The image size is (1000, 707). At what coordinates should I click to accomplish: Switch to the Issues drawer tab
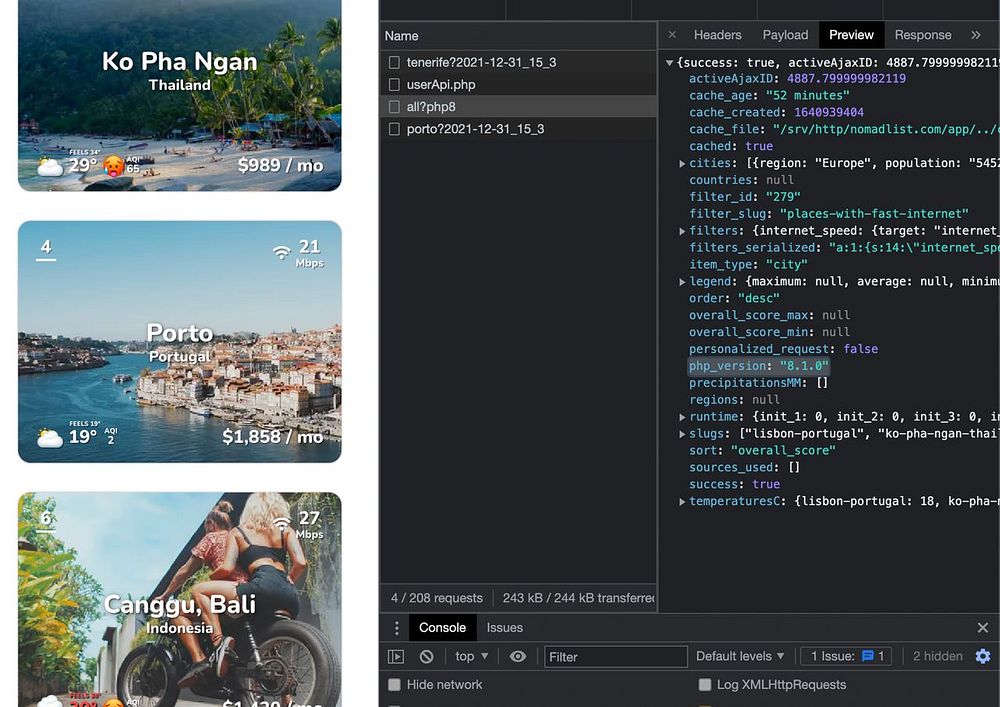[x=504, y=628]
